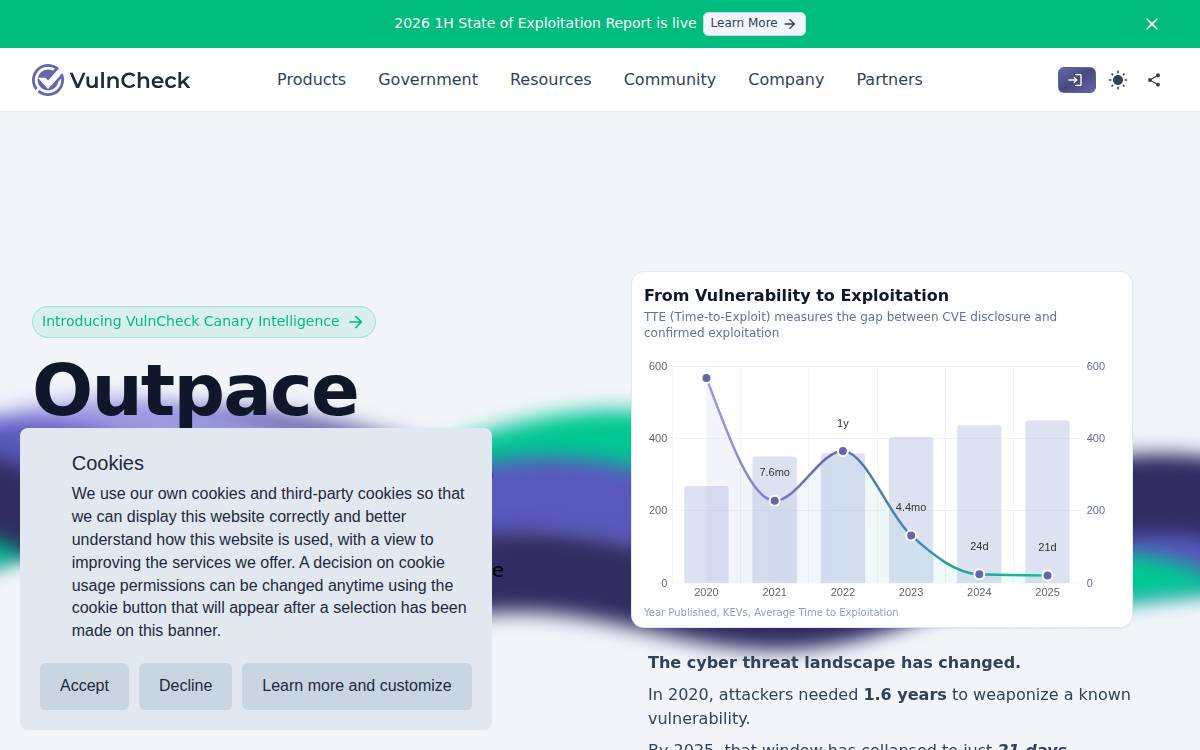Image resolution: width=1200 pixels, height=750 pixels.
Task: Open the Products menu
Action: [311, 80]
